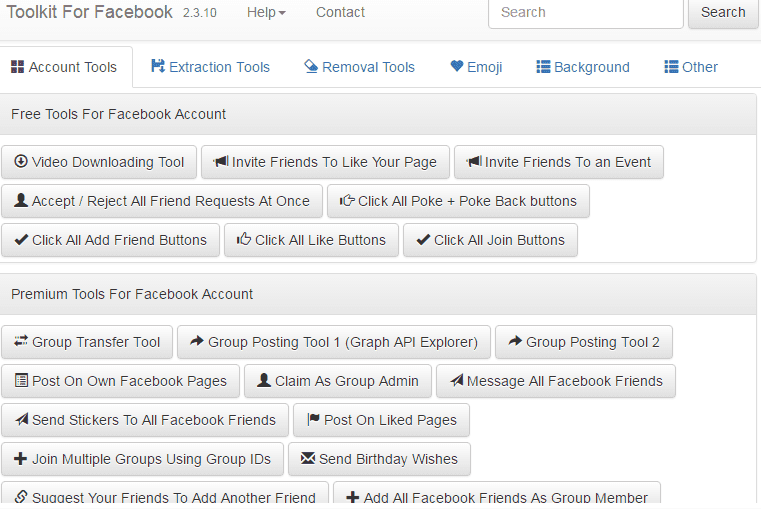The width and height of the screenshot is (761, 509).
Task: Click the flag icon on Post On Liked Pages
Action: 314,420
